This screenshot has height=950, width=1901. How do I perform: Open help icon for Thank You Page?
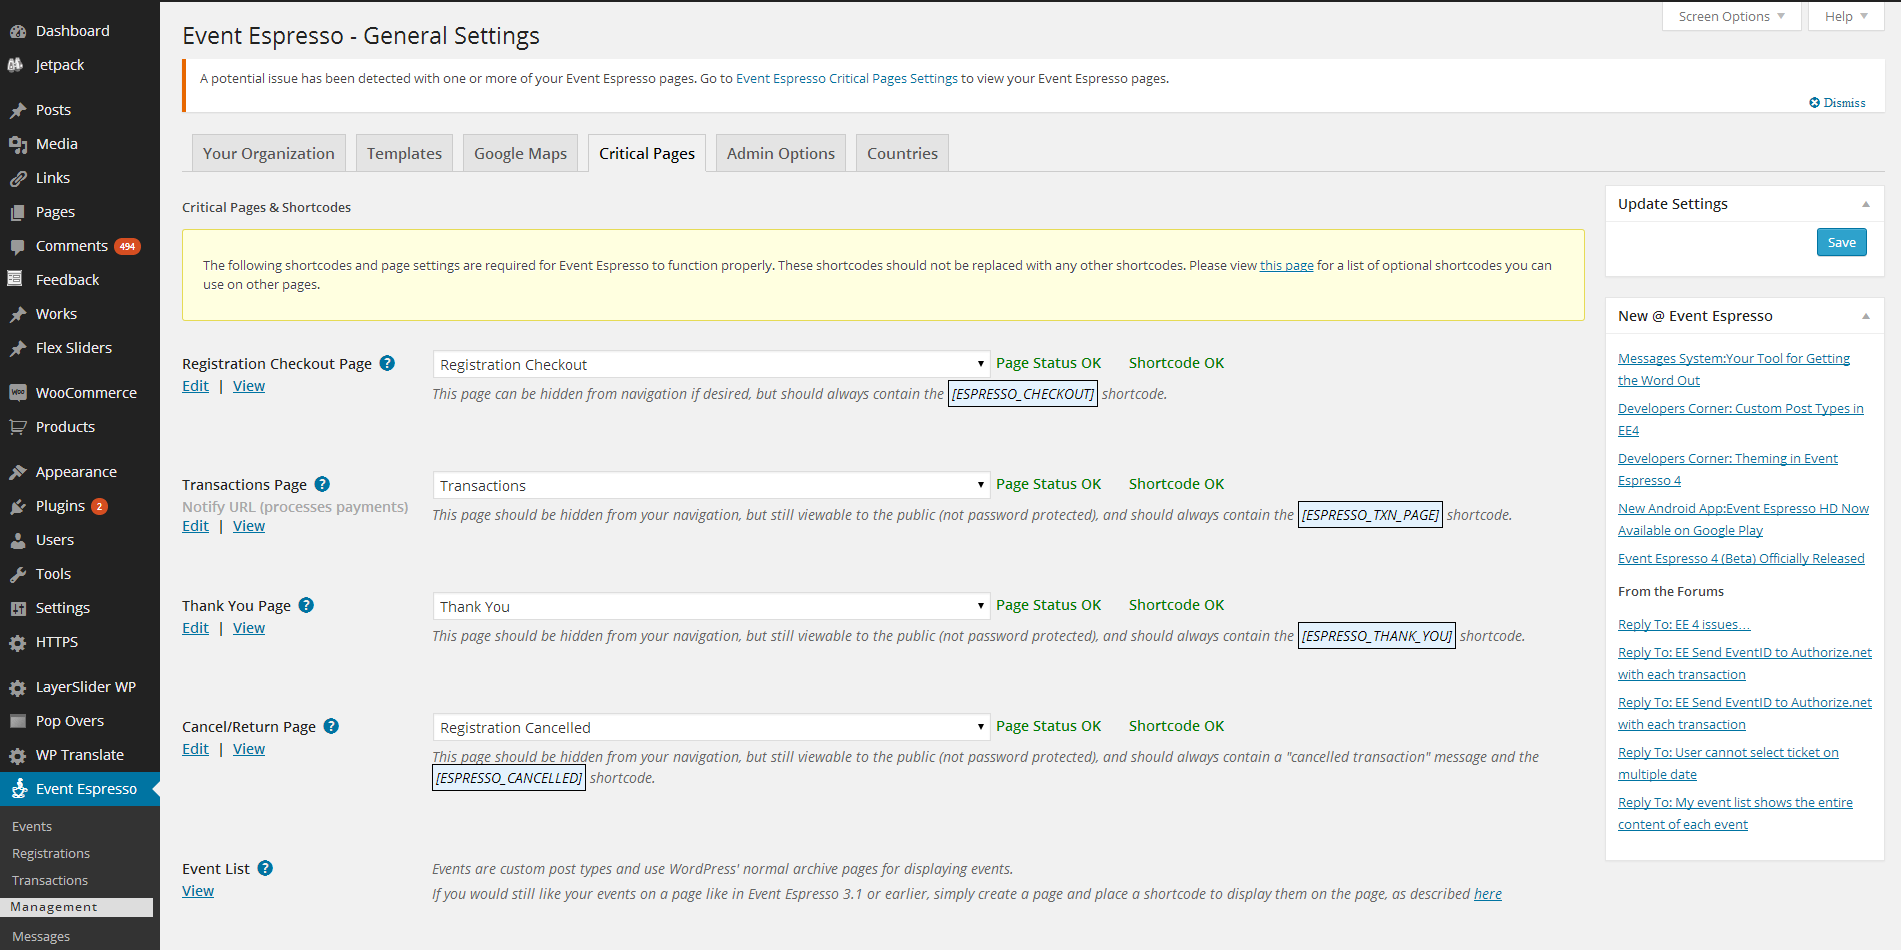(x=306, y=605)
